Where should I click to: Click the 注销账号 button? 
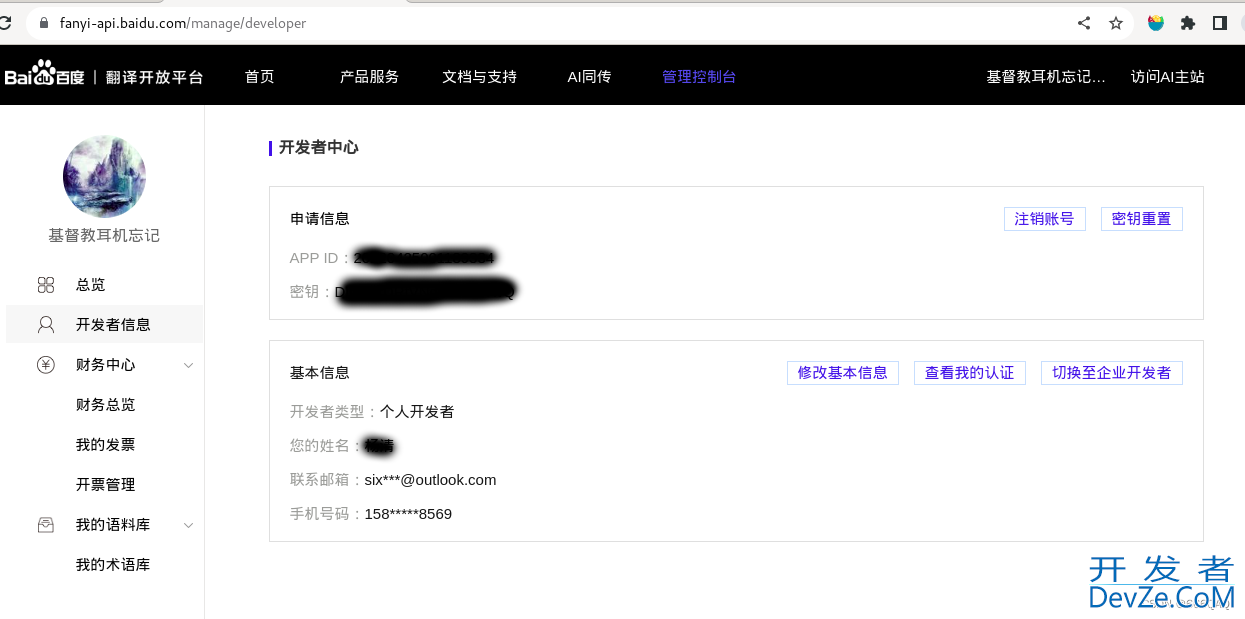(1045, 219)
